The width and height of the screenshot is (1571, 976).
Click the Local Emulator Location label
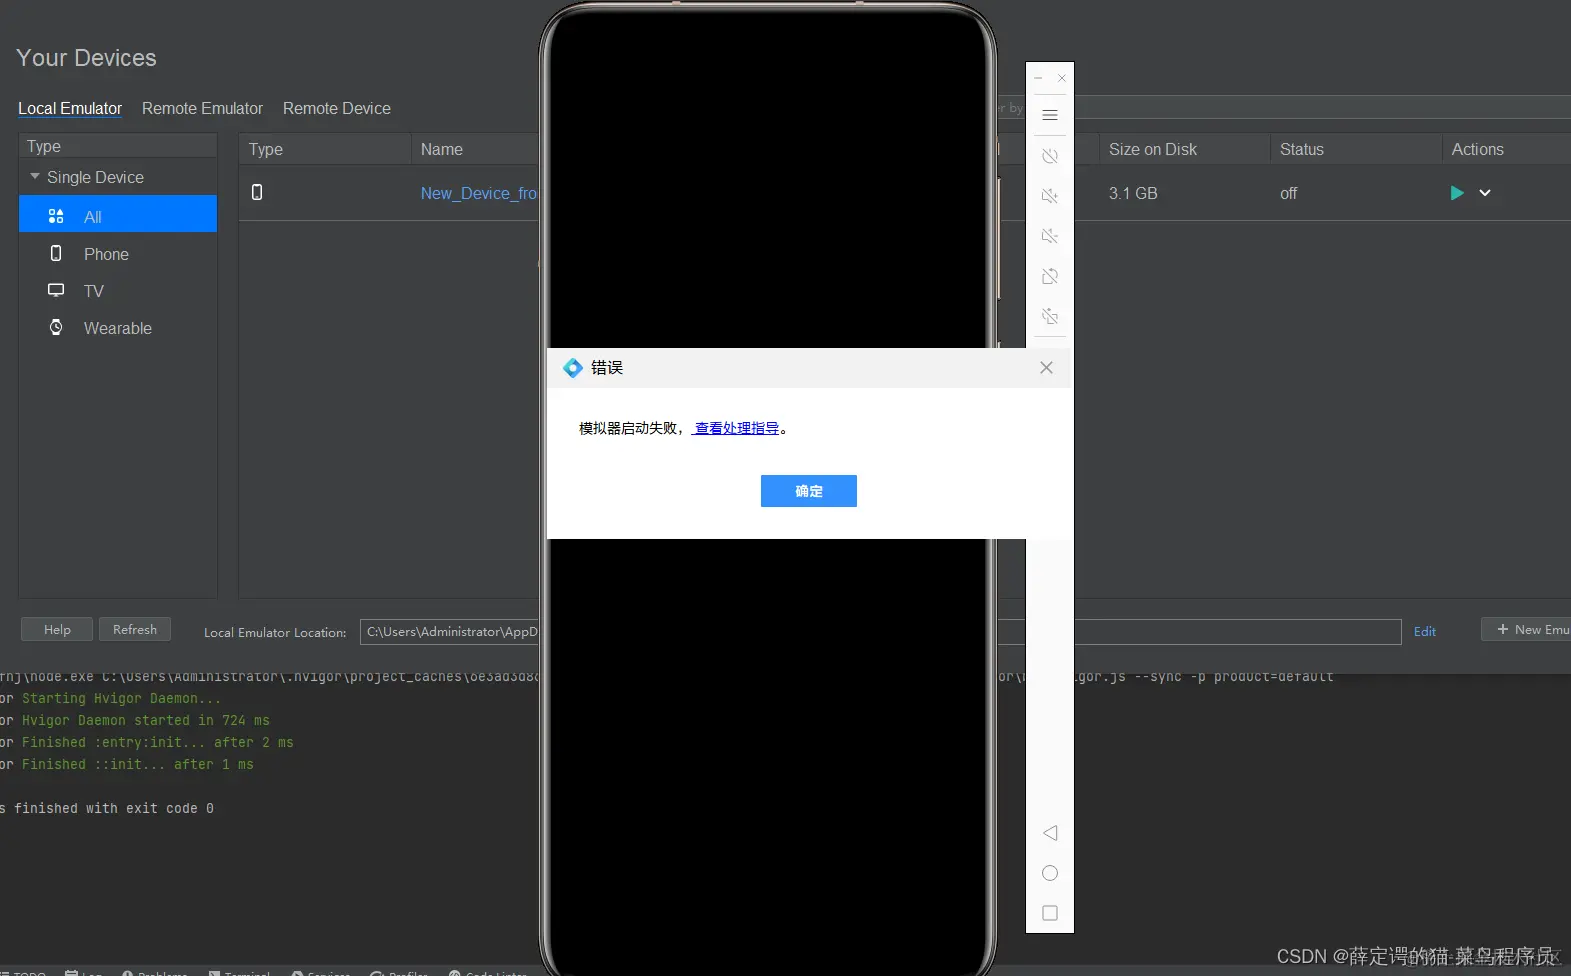pyautogui.click(x=275, y=632)
